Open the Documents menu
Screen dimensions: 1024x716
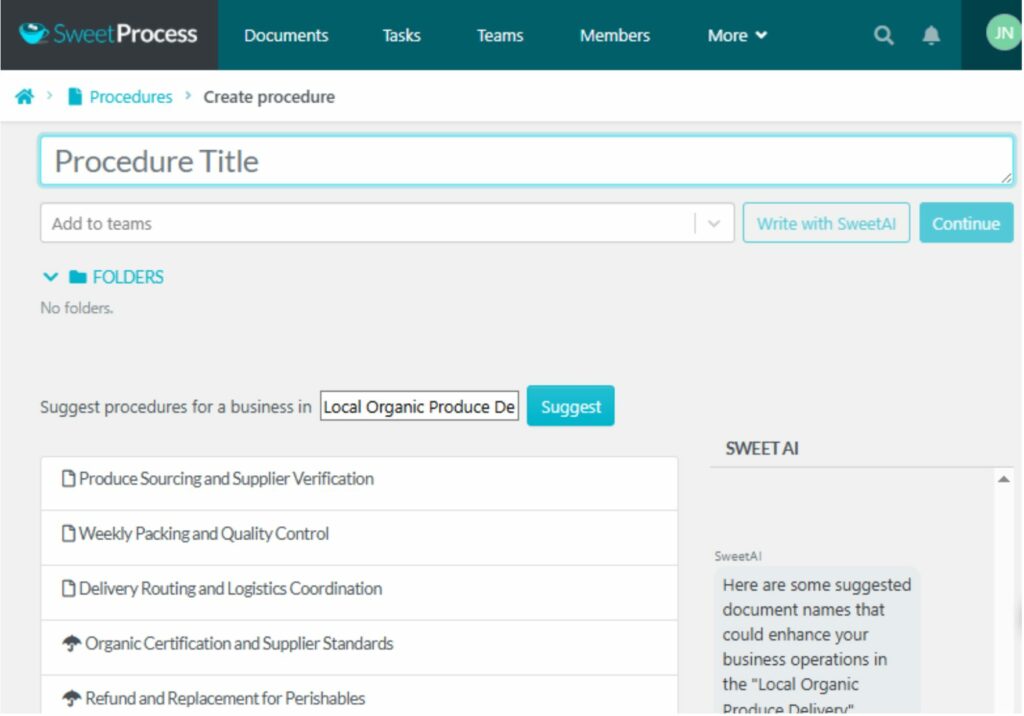pos(286,35)
